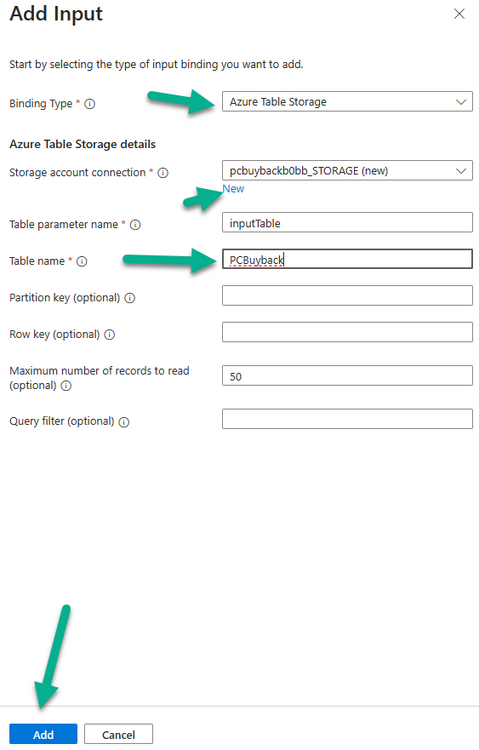479x750 pixels.
Task: Click the New storage connection link
Action: [233, 189]
